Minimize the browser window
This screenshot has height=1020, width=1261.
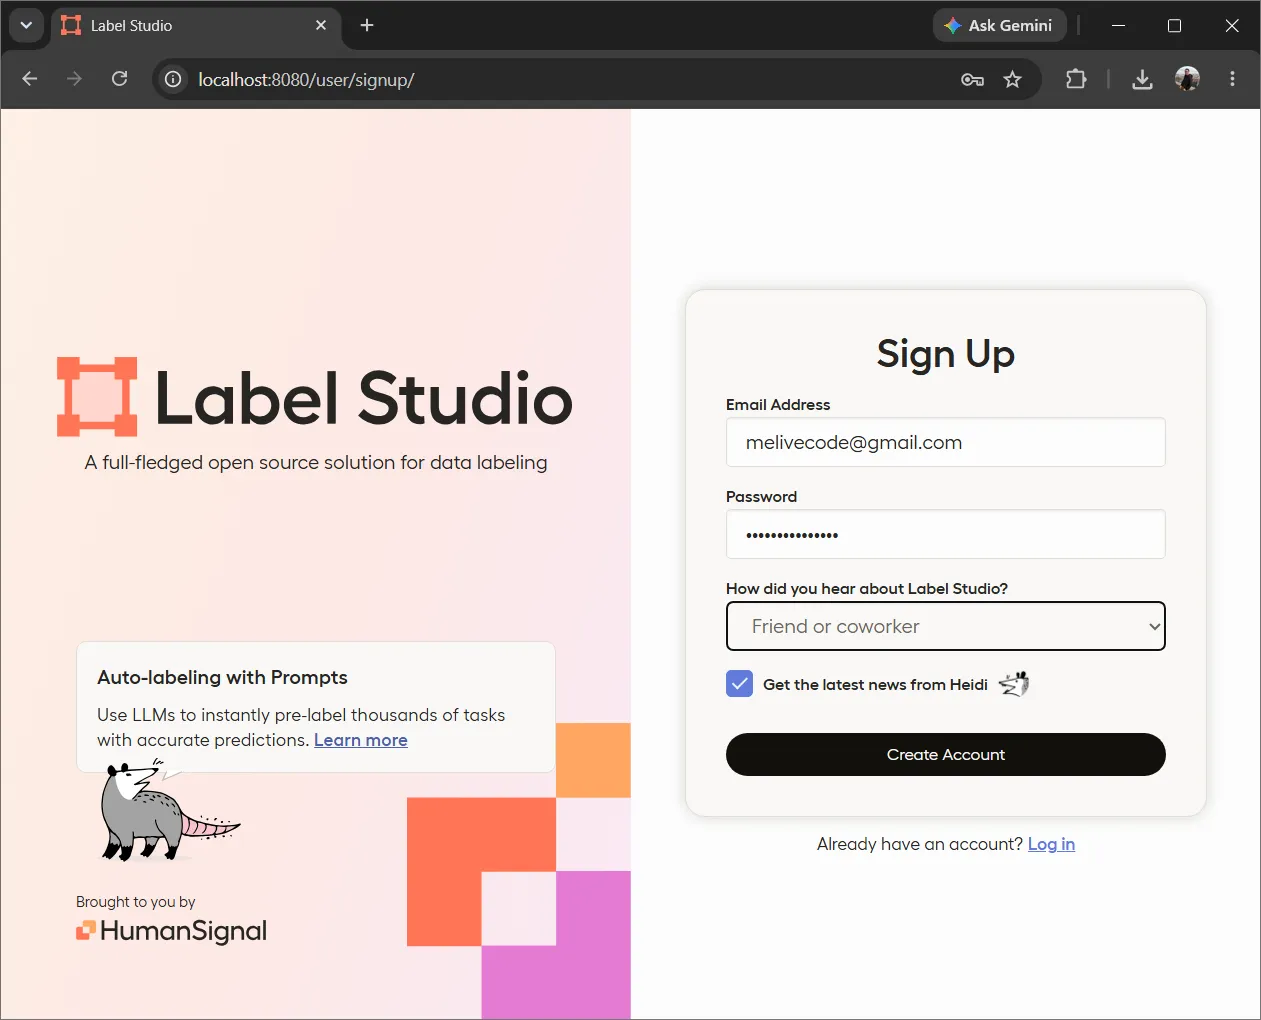point(1118,25)
